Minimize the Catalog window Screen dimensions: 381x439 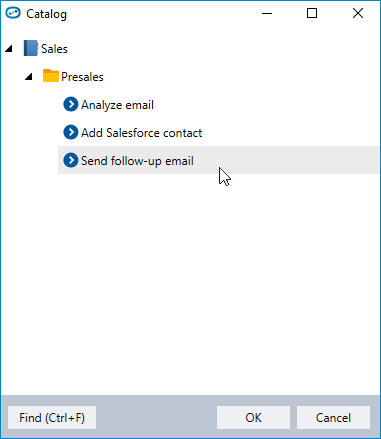[x=267, y=13]
